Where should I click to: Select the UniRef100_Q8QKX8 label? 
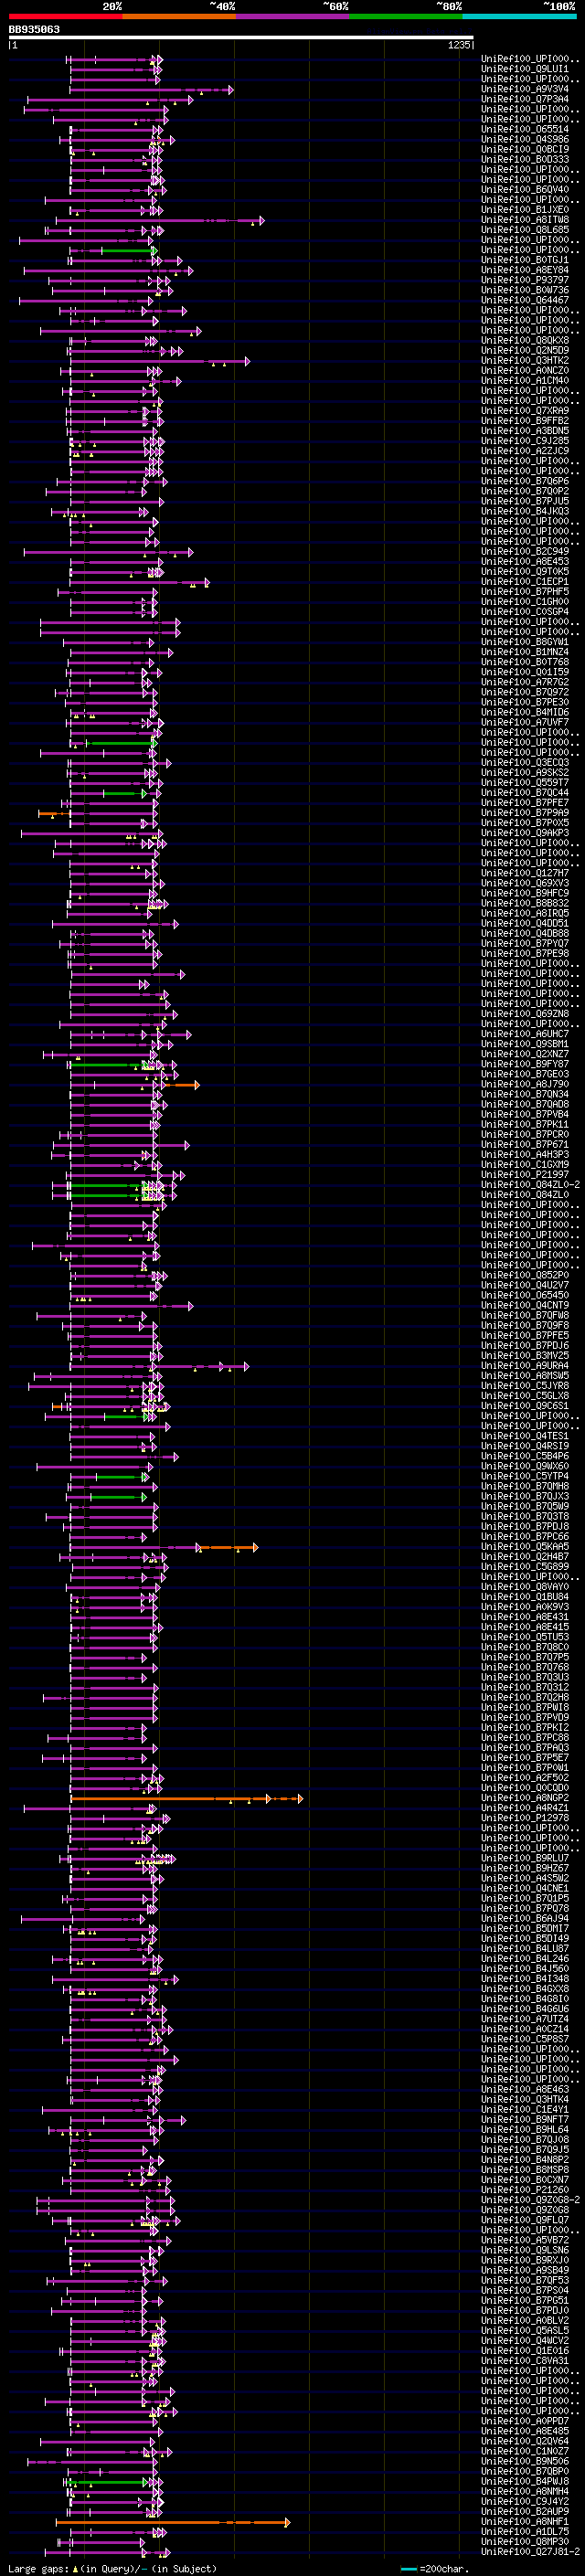click(525, 341)
